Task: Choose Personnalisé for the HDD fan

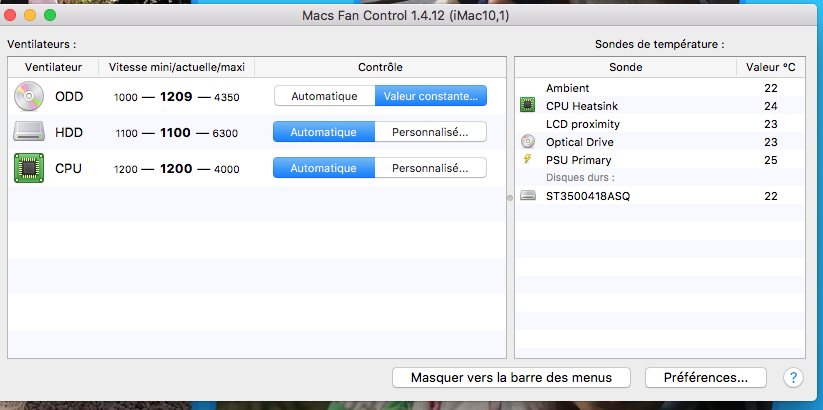Action: point(430,132)
